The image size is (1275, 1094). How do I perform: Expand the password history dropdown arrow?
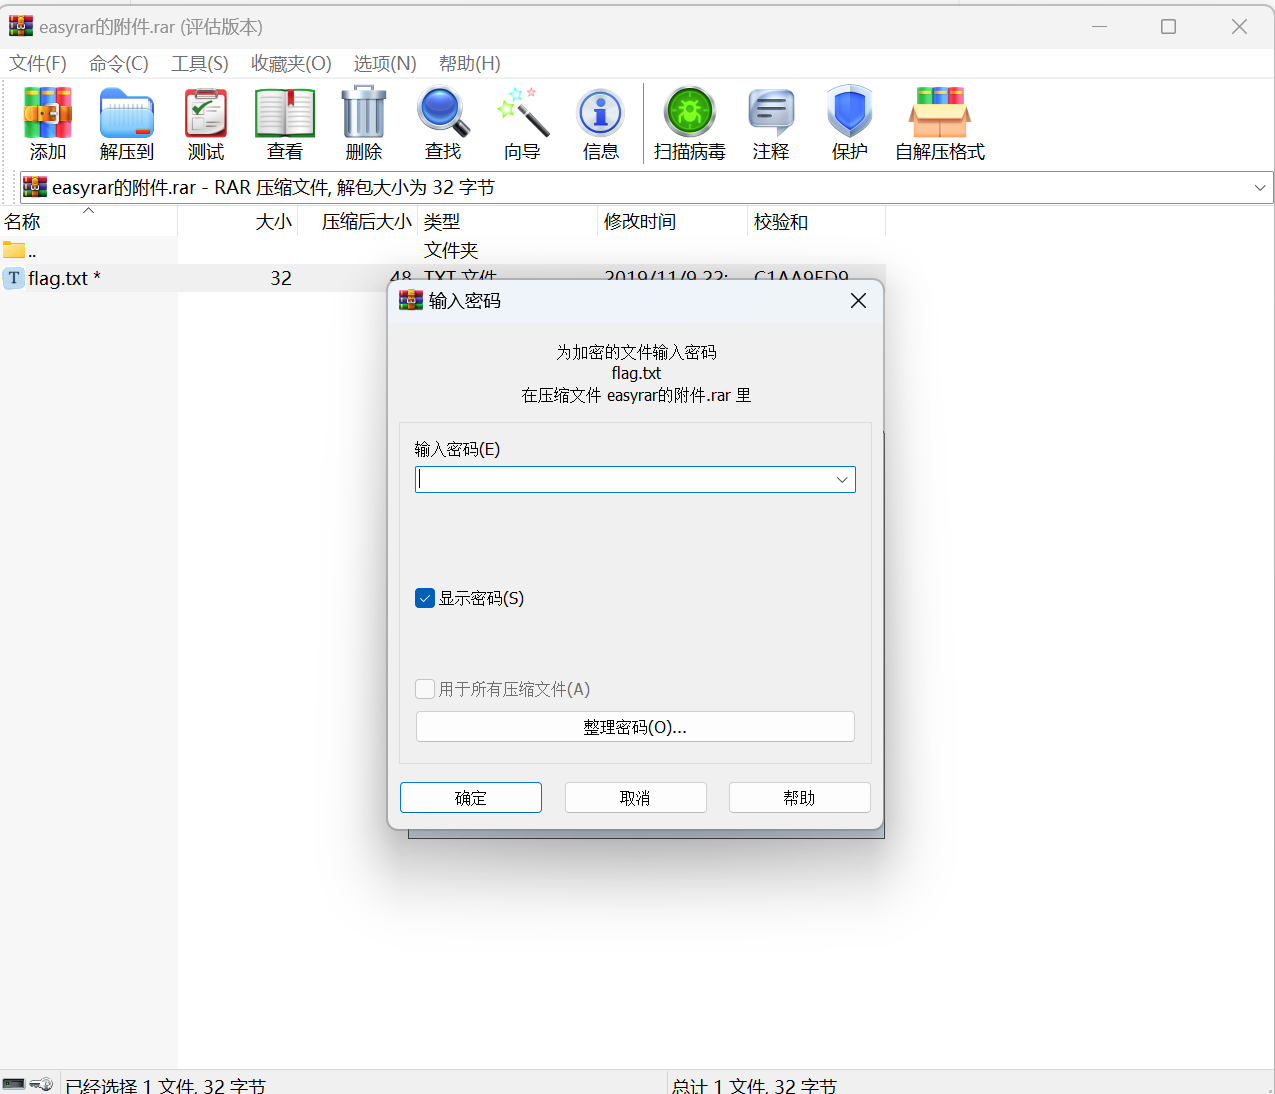pyautogui.click(x=842, y=480)
